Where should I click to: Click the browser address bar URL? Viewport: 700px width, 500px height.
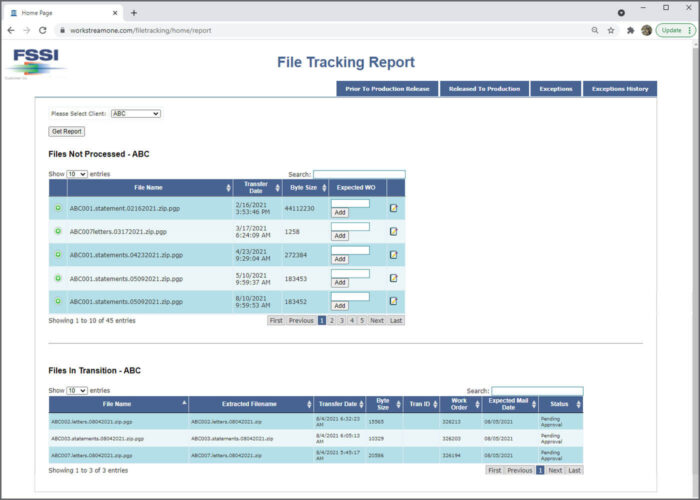(141, 30)
